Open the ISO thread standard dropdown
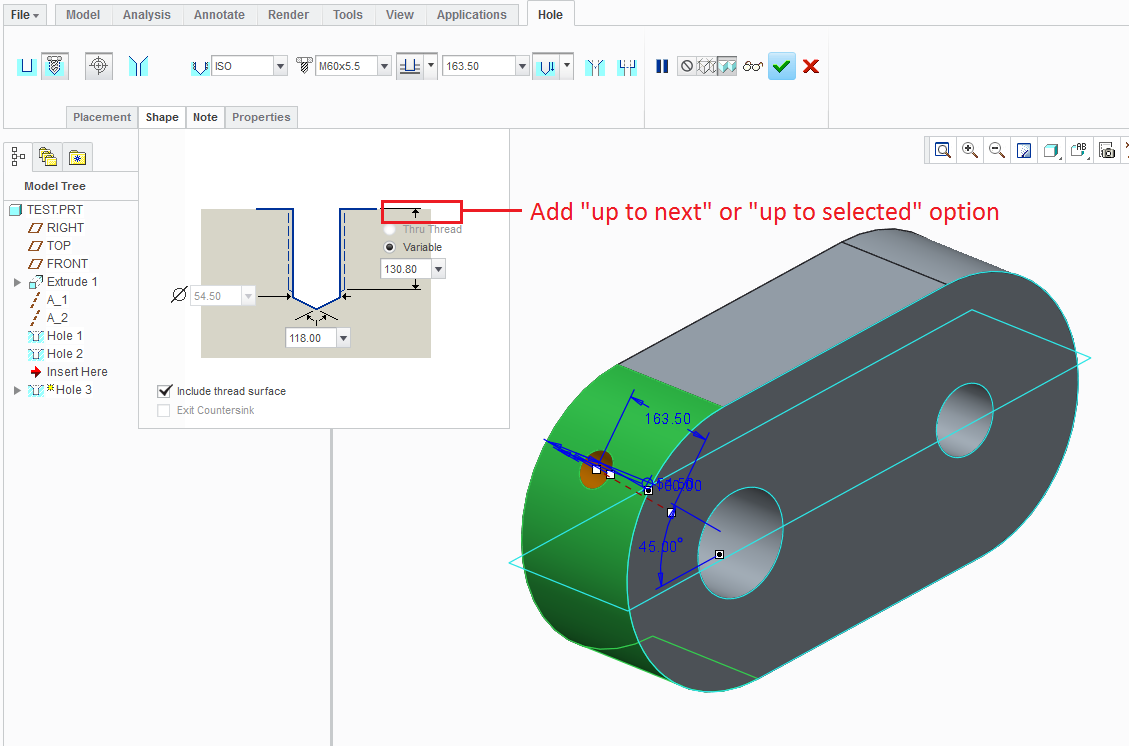 pyautogui.click(x=280, y=67)
